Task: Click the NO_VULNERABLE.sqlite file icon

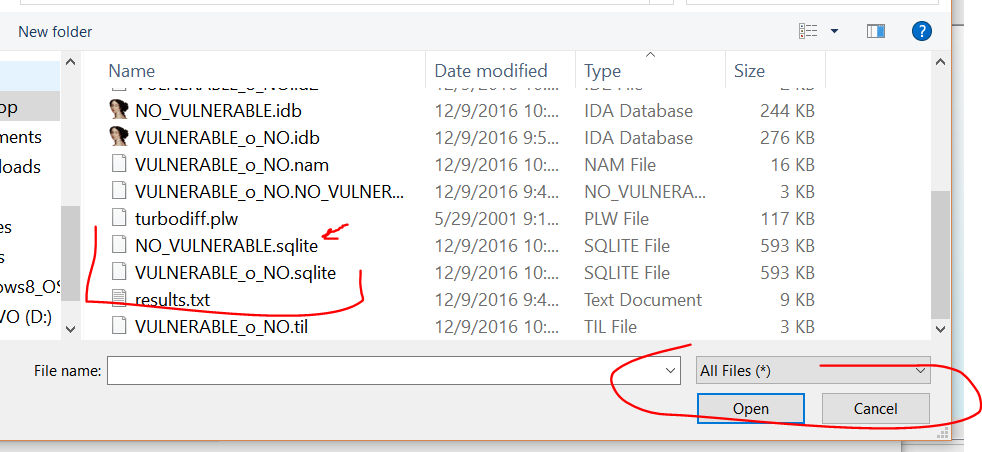Action: pos(120,245)
